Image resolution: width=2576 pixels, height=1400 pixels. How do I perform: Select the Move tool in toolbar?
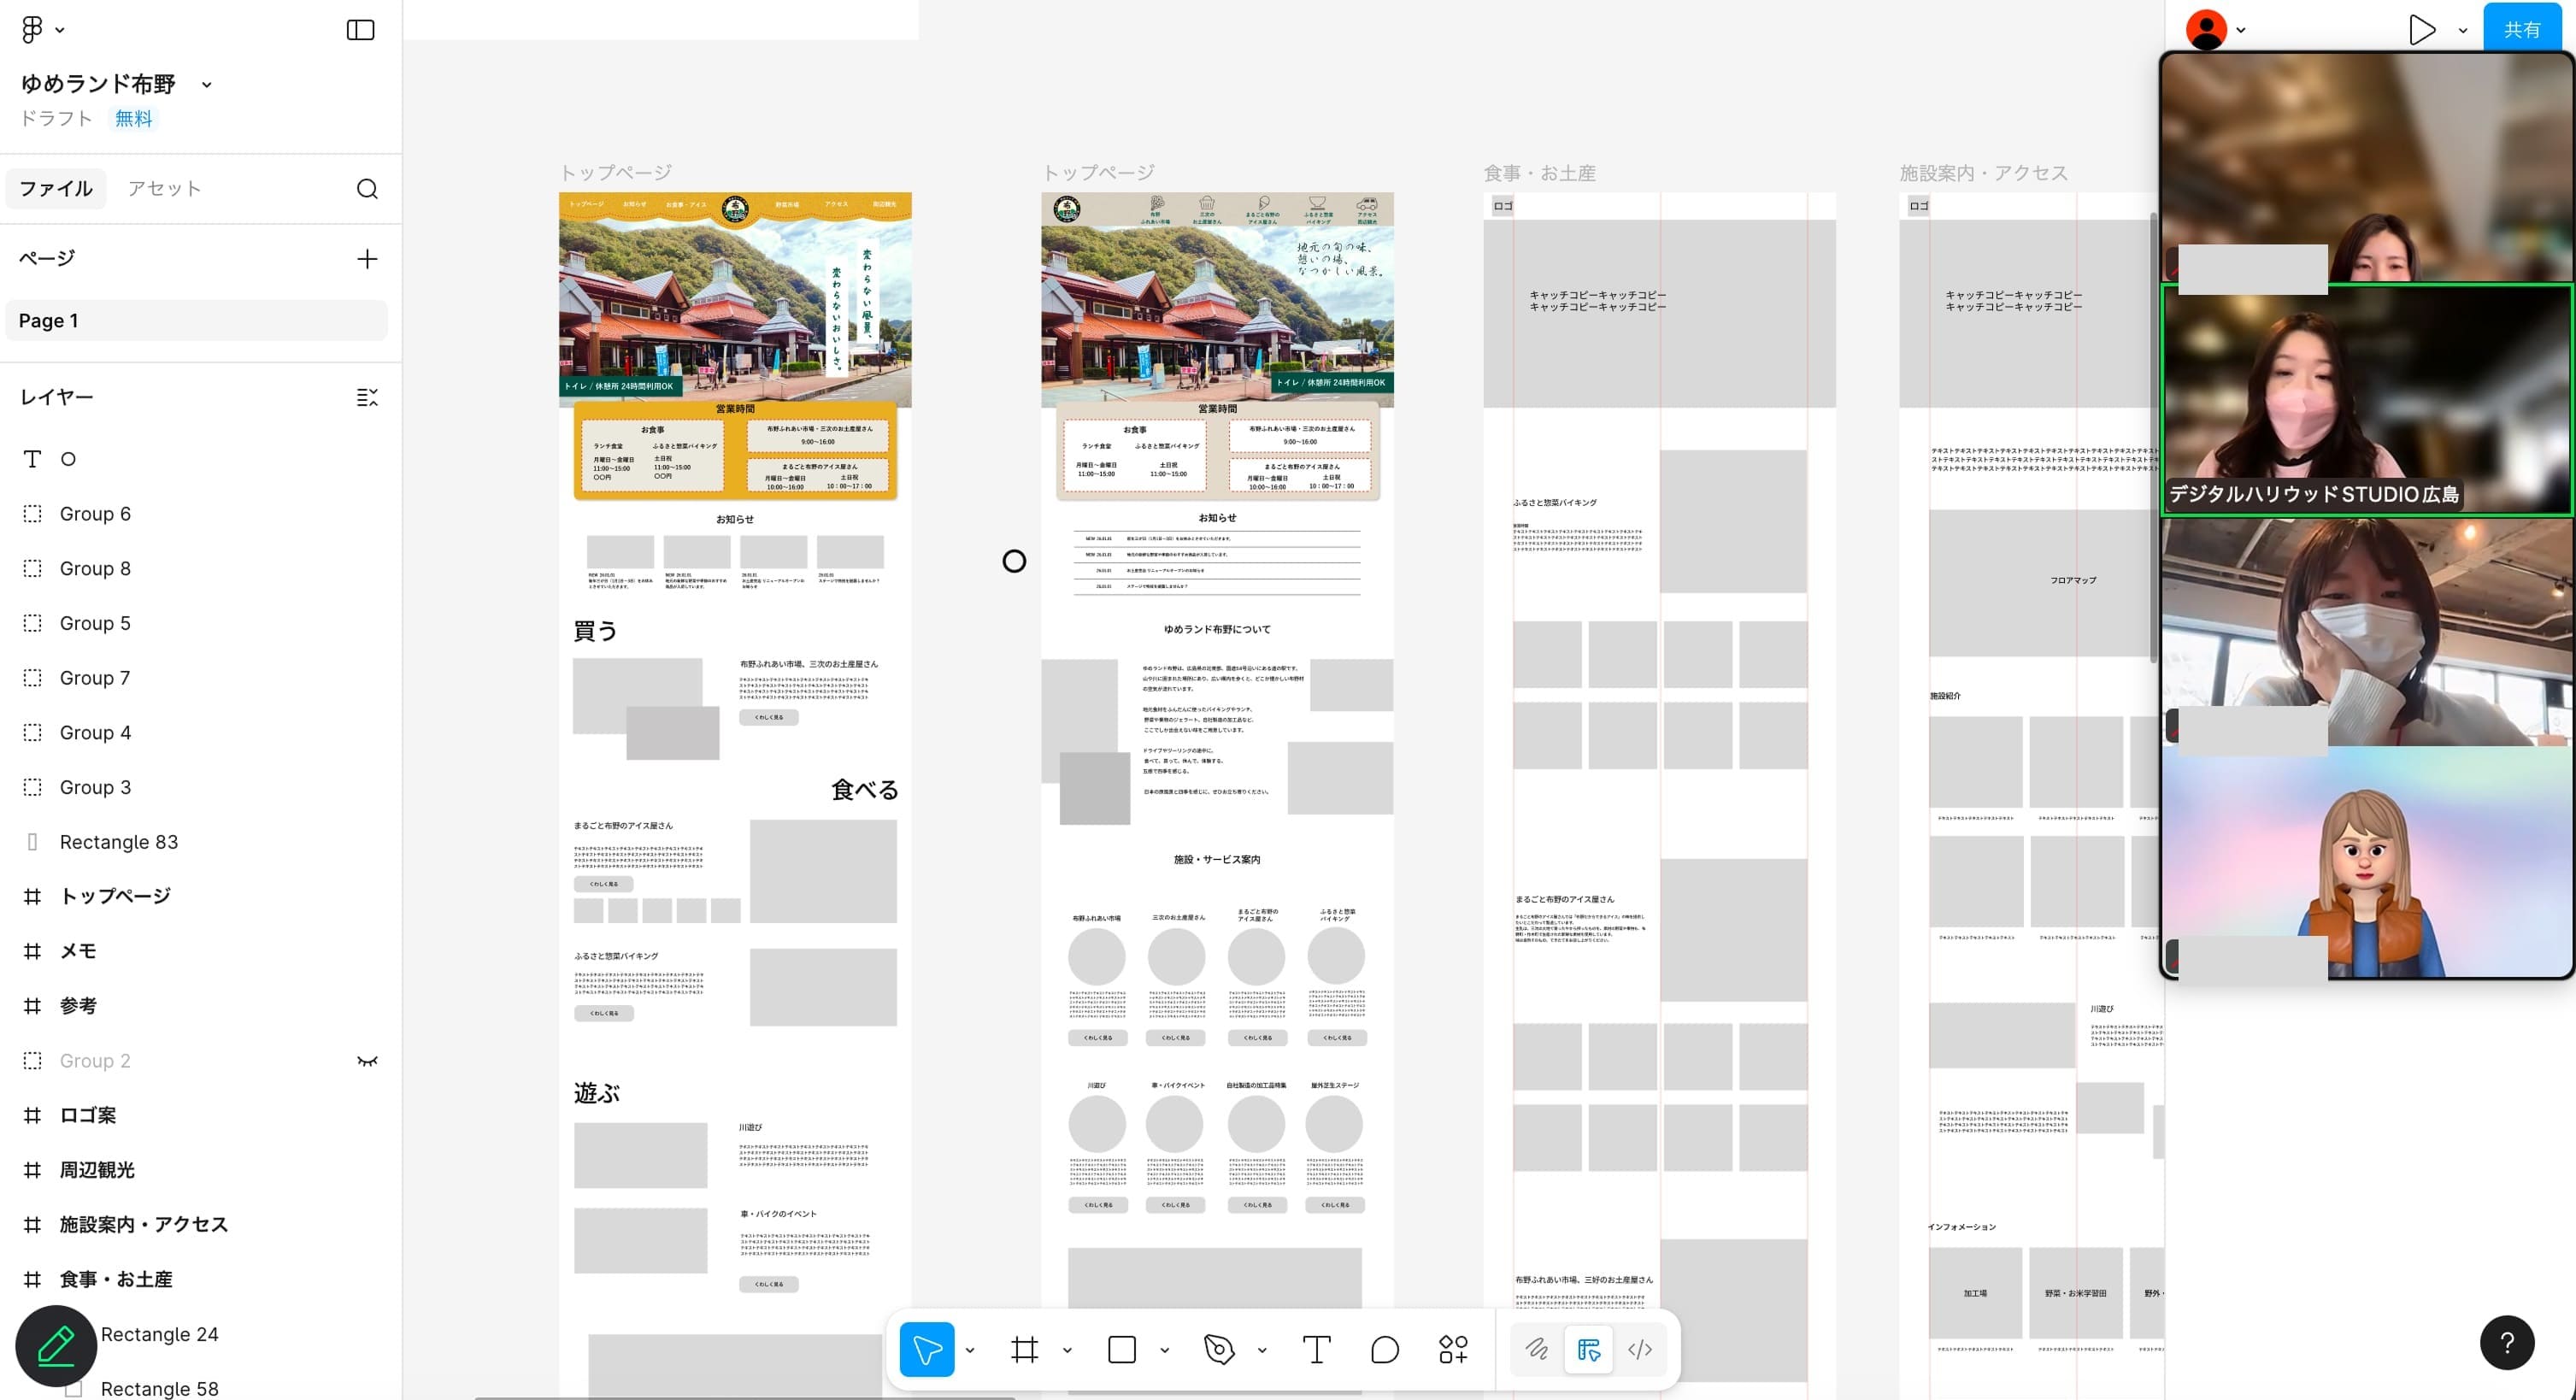[926, 1350]
